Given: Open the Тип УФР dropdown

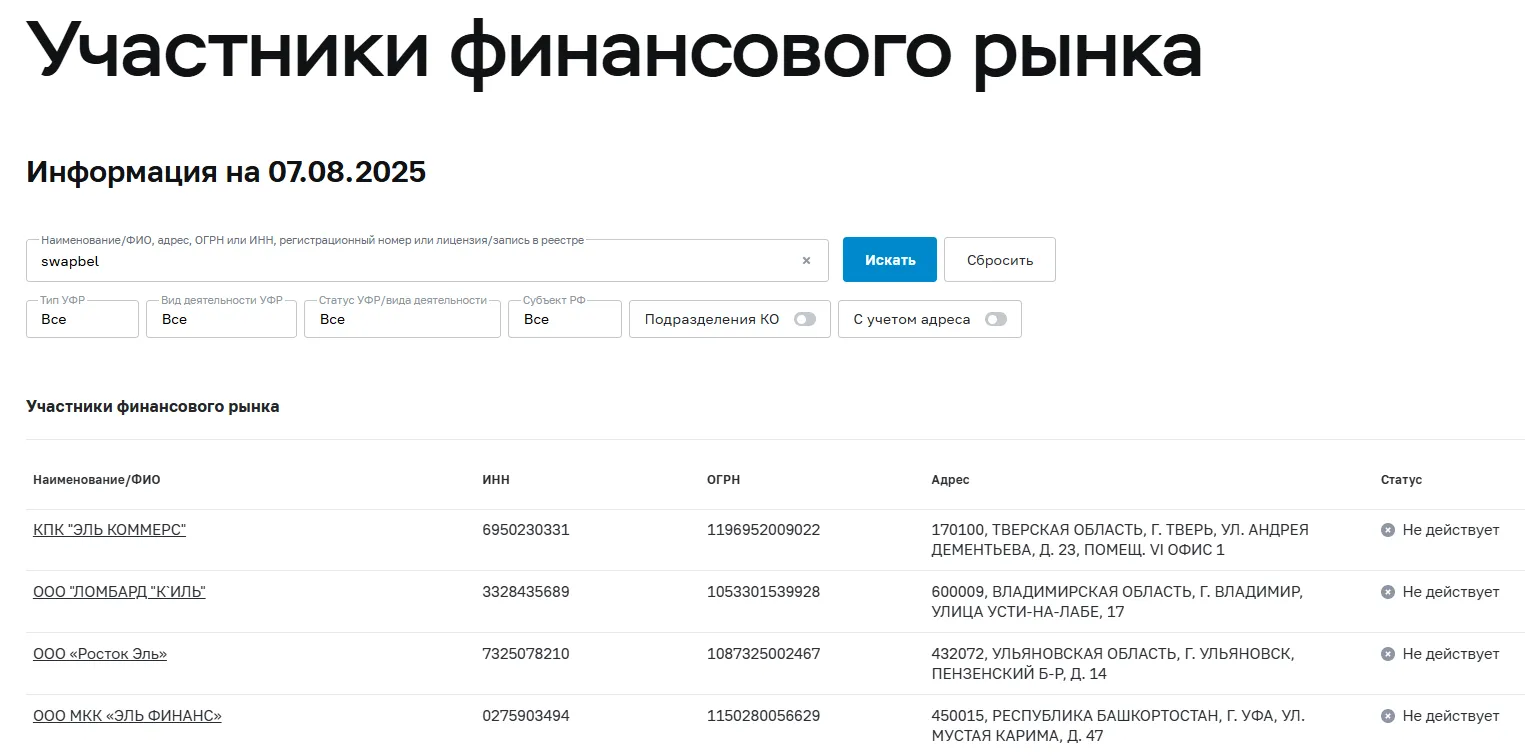Looking at the screenshot, I should (82, 319).
